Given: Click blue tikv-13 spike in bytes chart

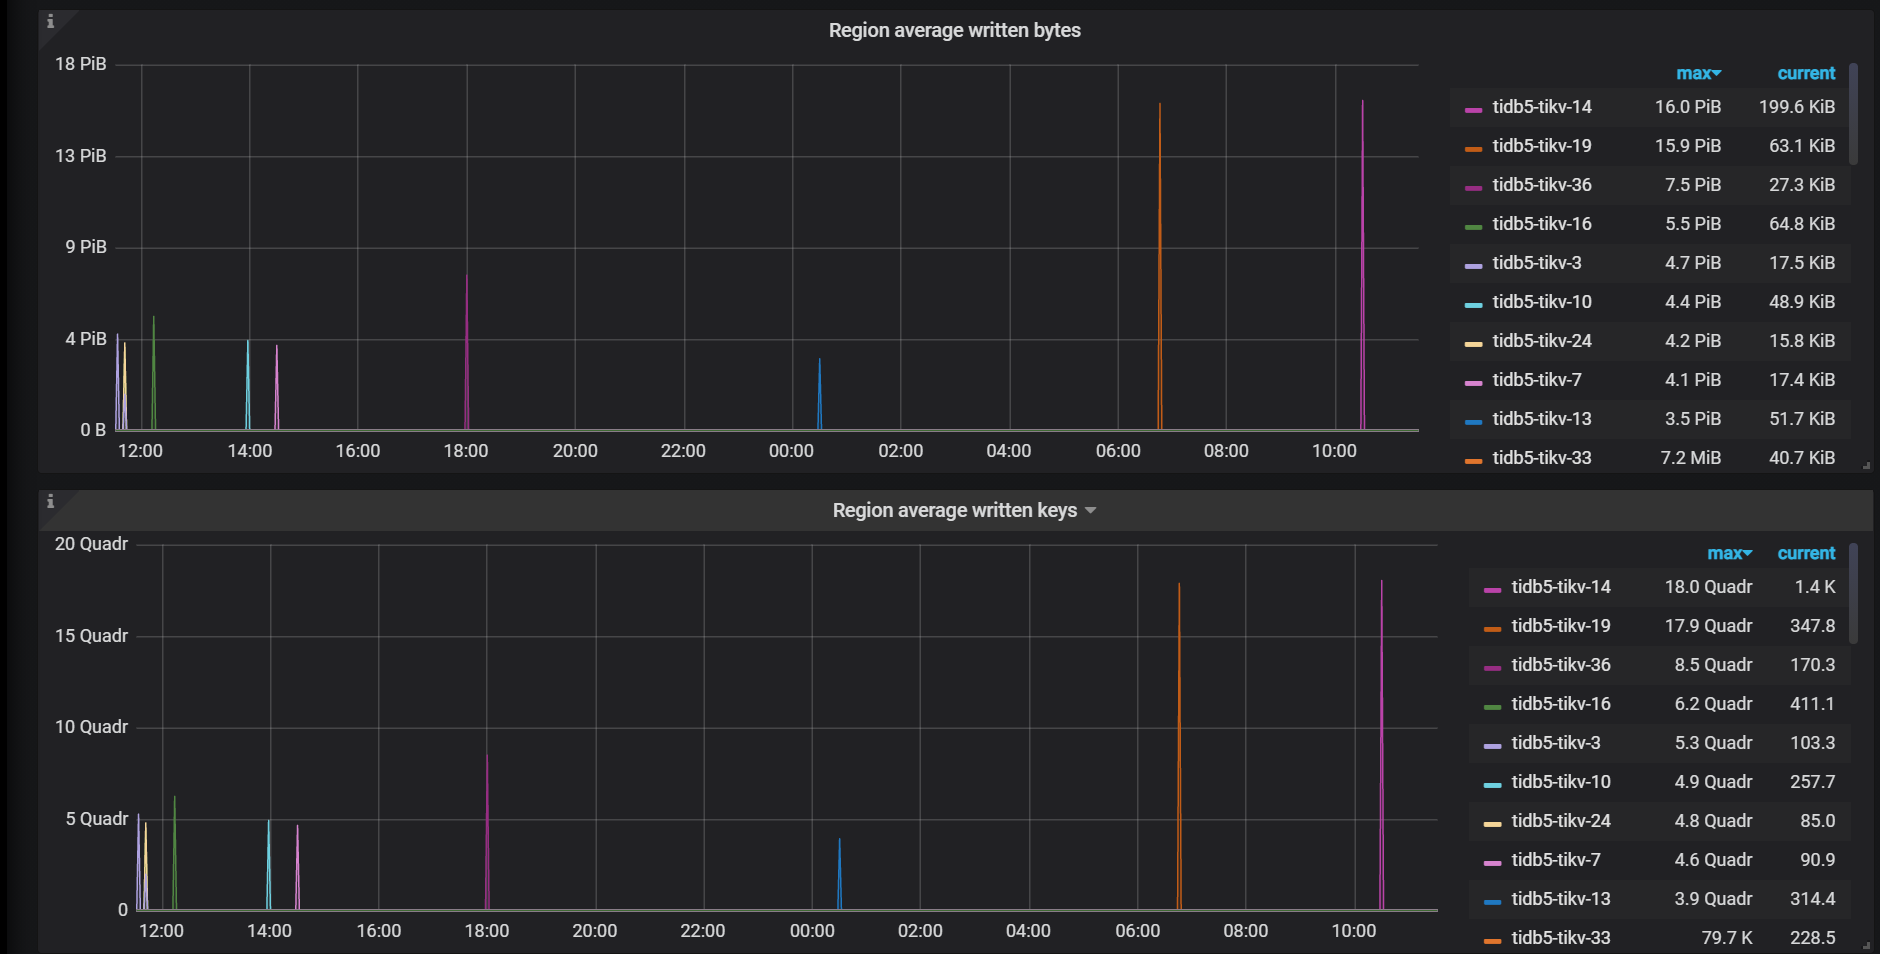Looking at the screenshot, I should click(x=819, y=395).
